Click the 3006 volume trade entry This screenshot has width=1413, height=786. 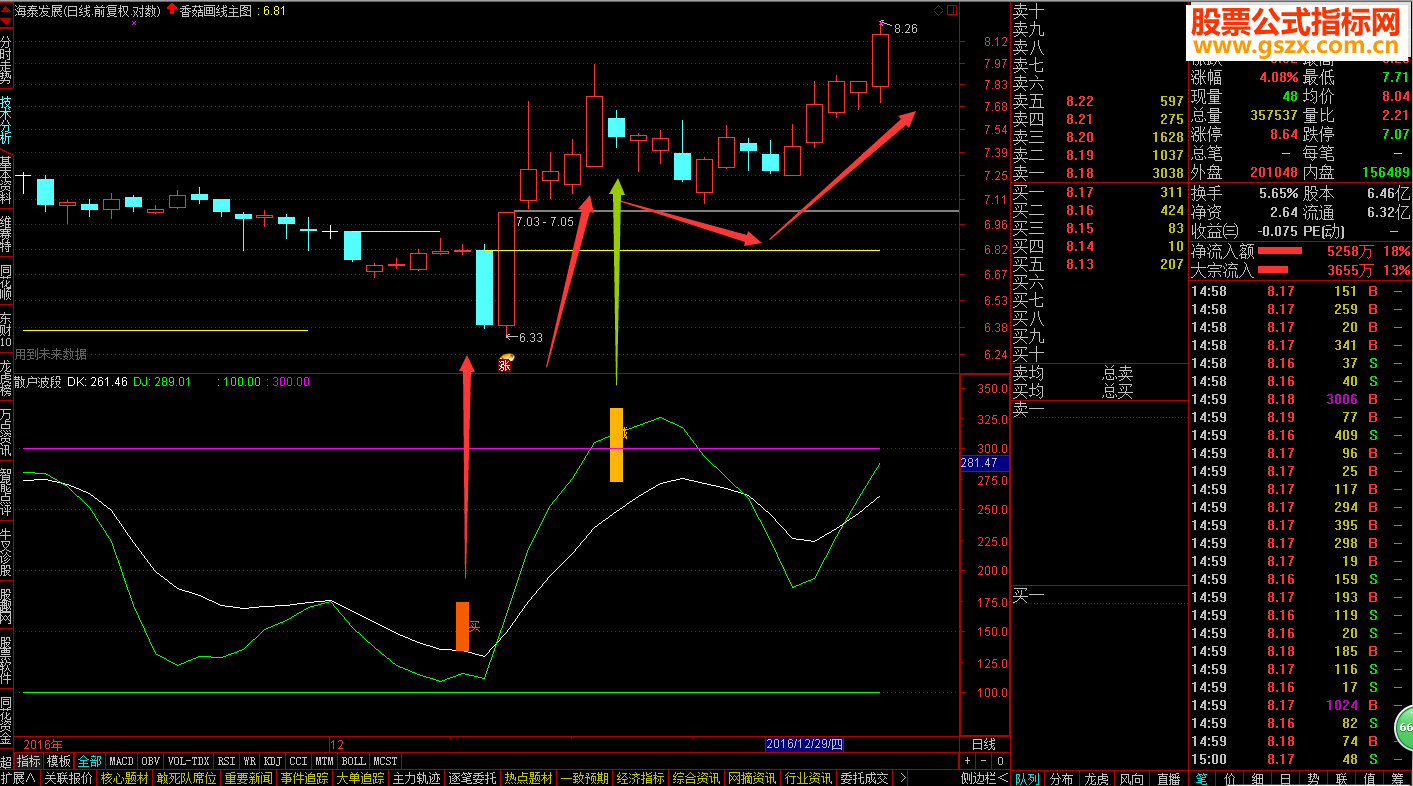(1342, 399)
